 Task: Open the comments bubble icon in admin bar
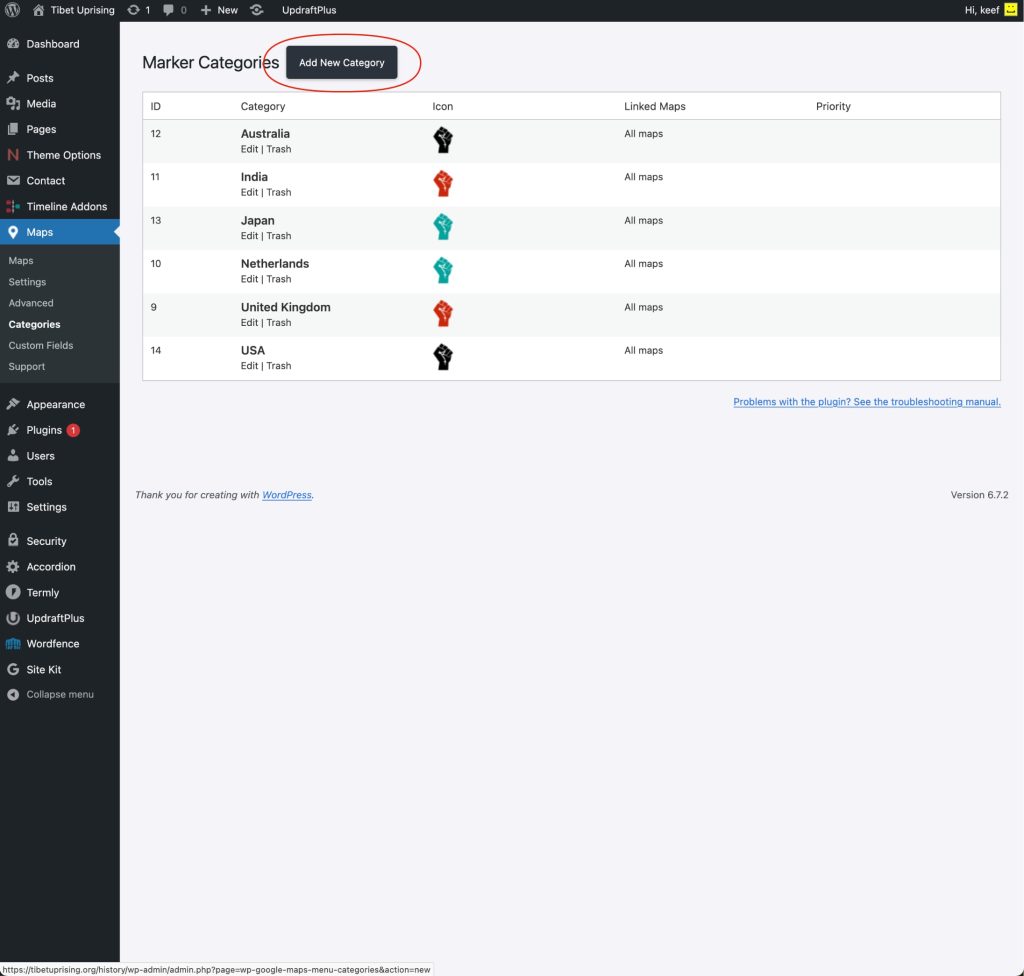point(168,10)
